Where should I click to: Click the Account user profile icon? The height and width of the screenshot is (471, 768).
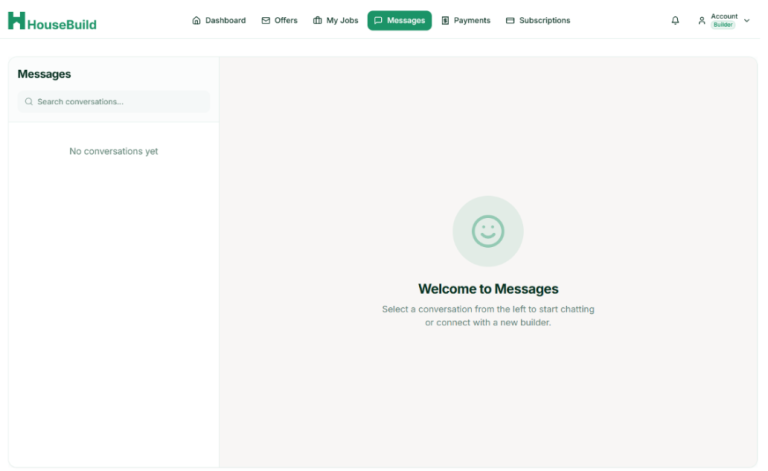(x=702, y=20)
